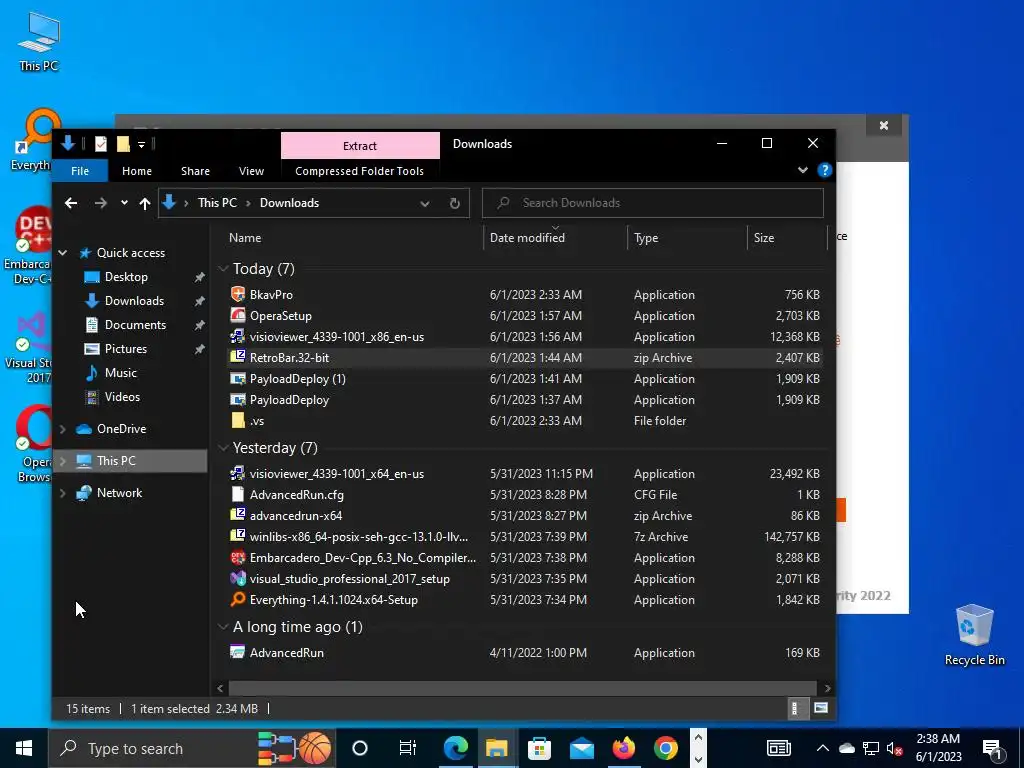This screenshot has height=768, width=1024.
Task: Select the Everything-1.4.1.1024.x64-Setup icon
Action: (x=238, y=600)
